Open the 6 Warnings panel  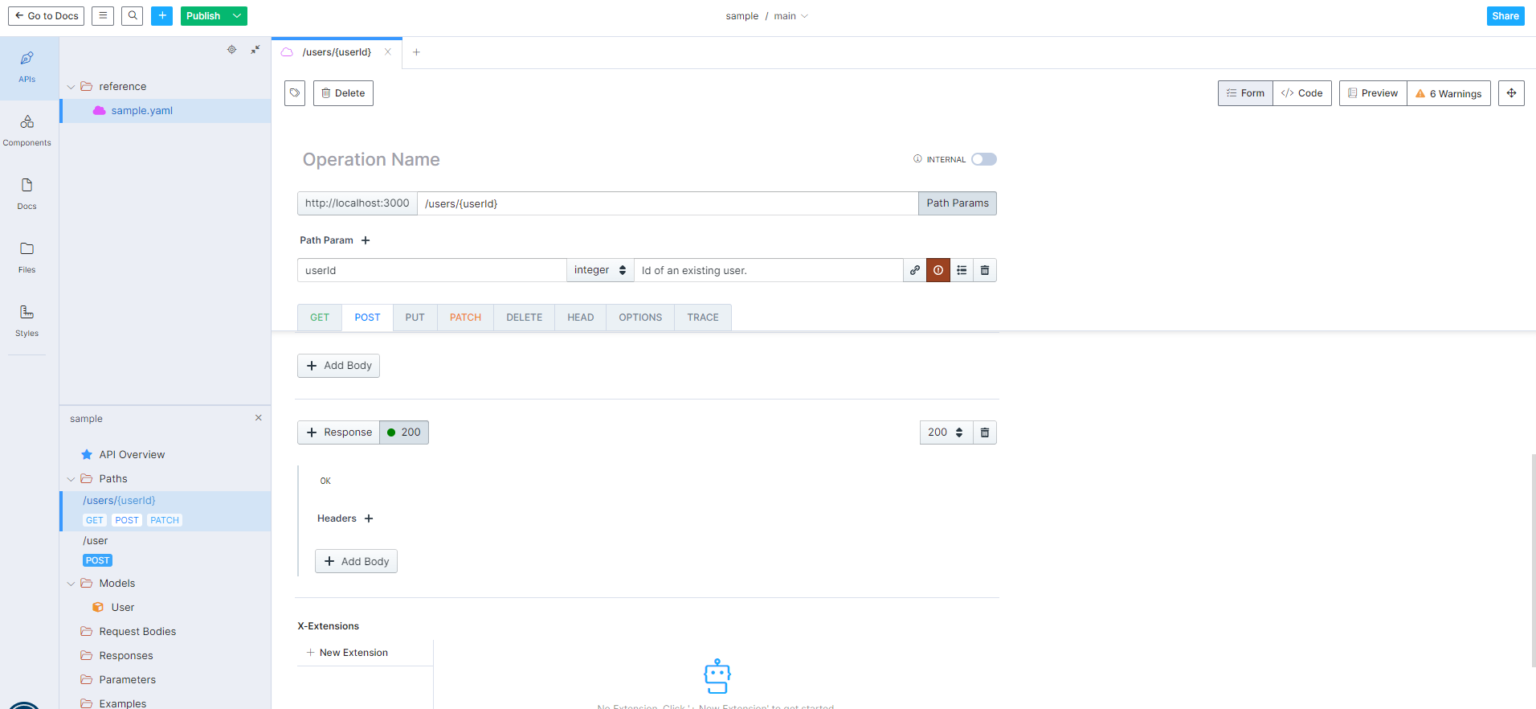(x=1447, y=92)
